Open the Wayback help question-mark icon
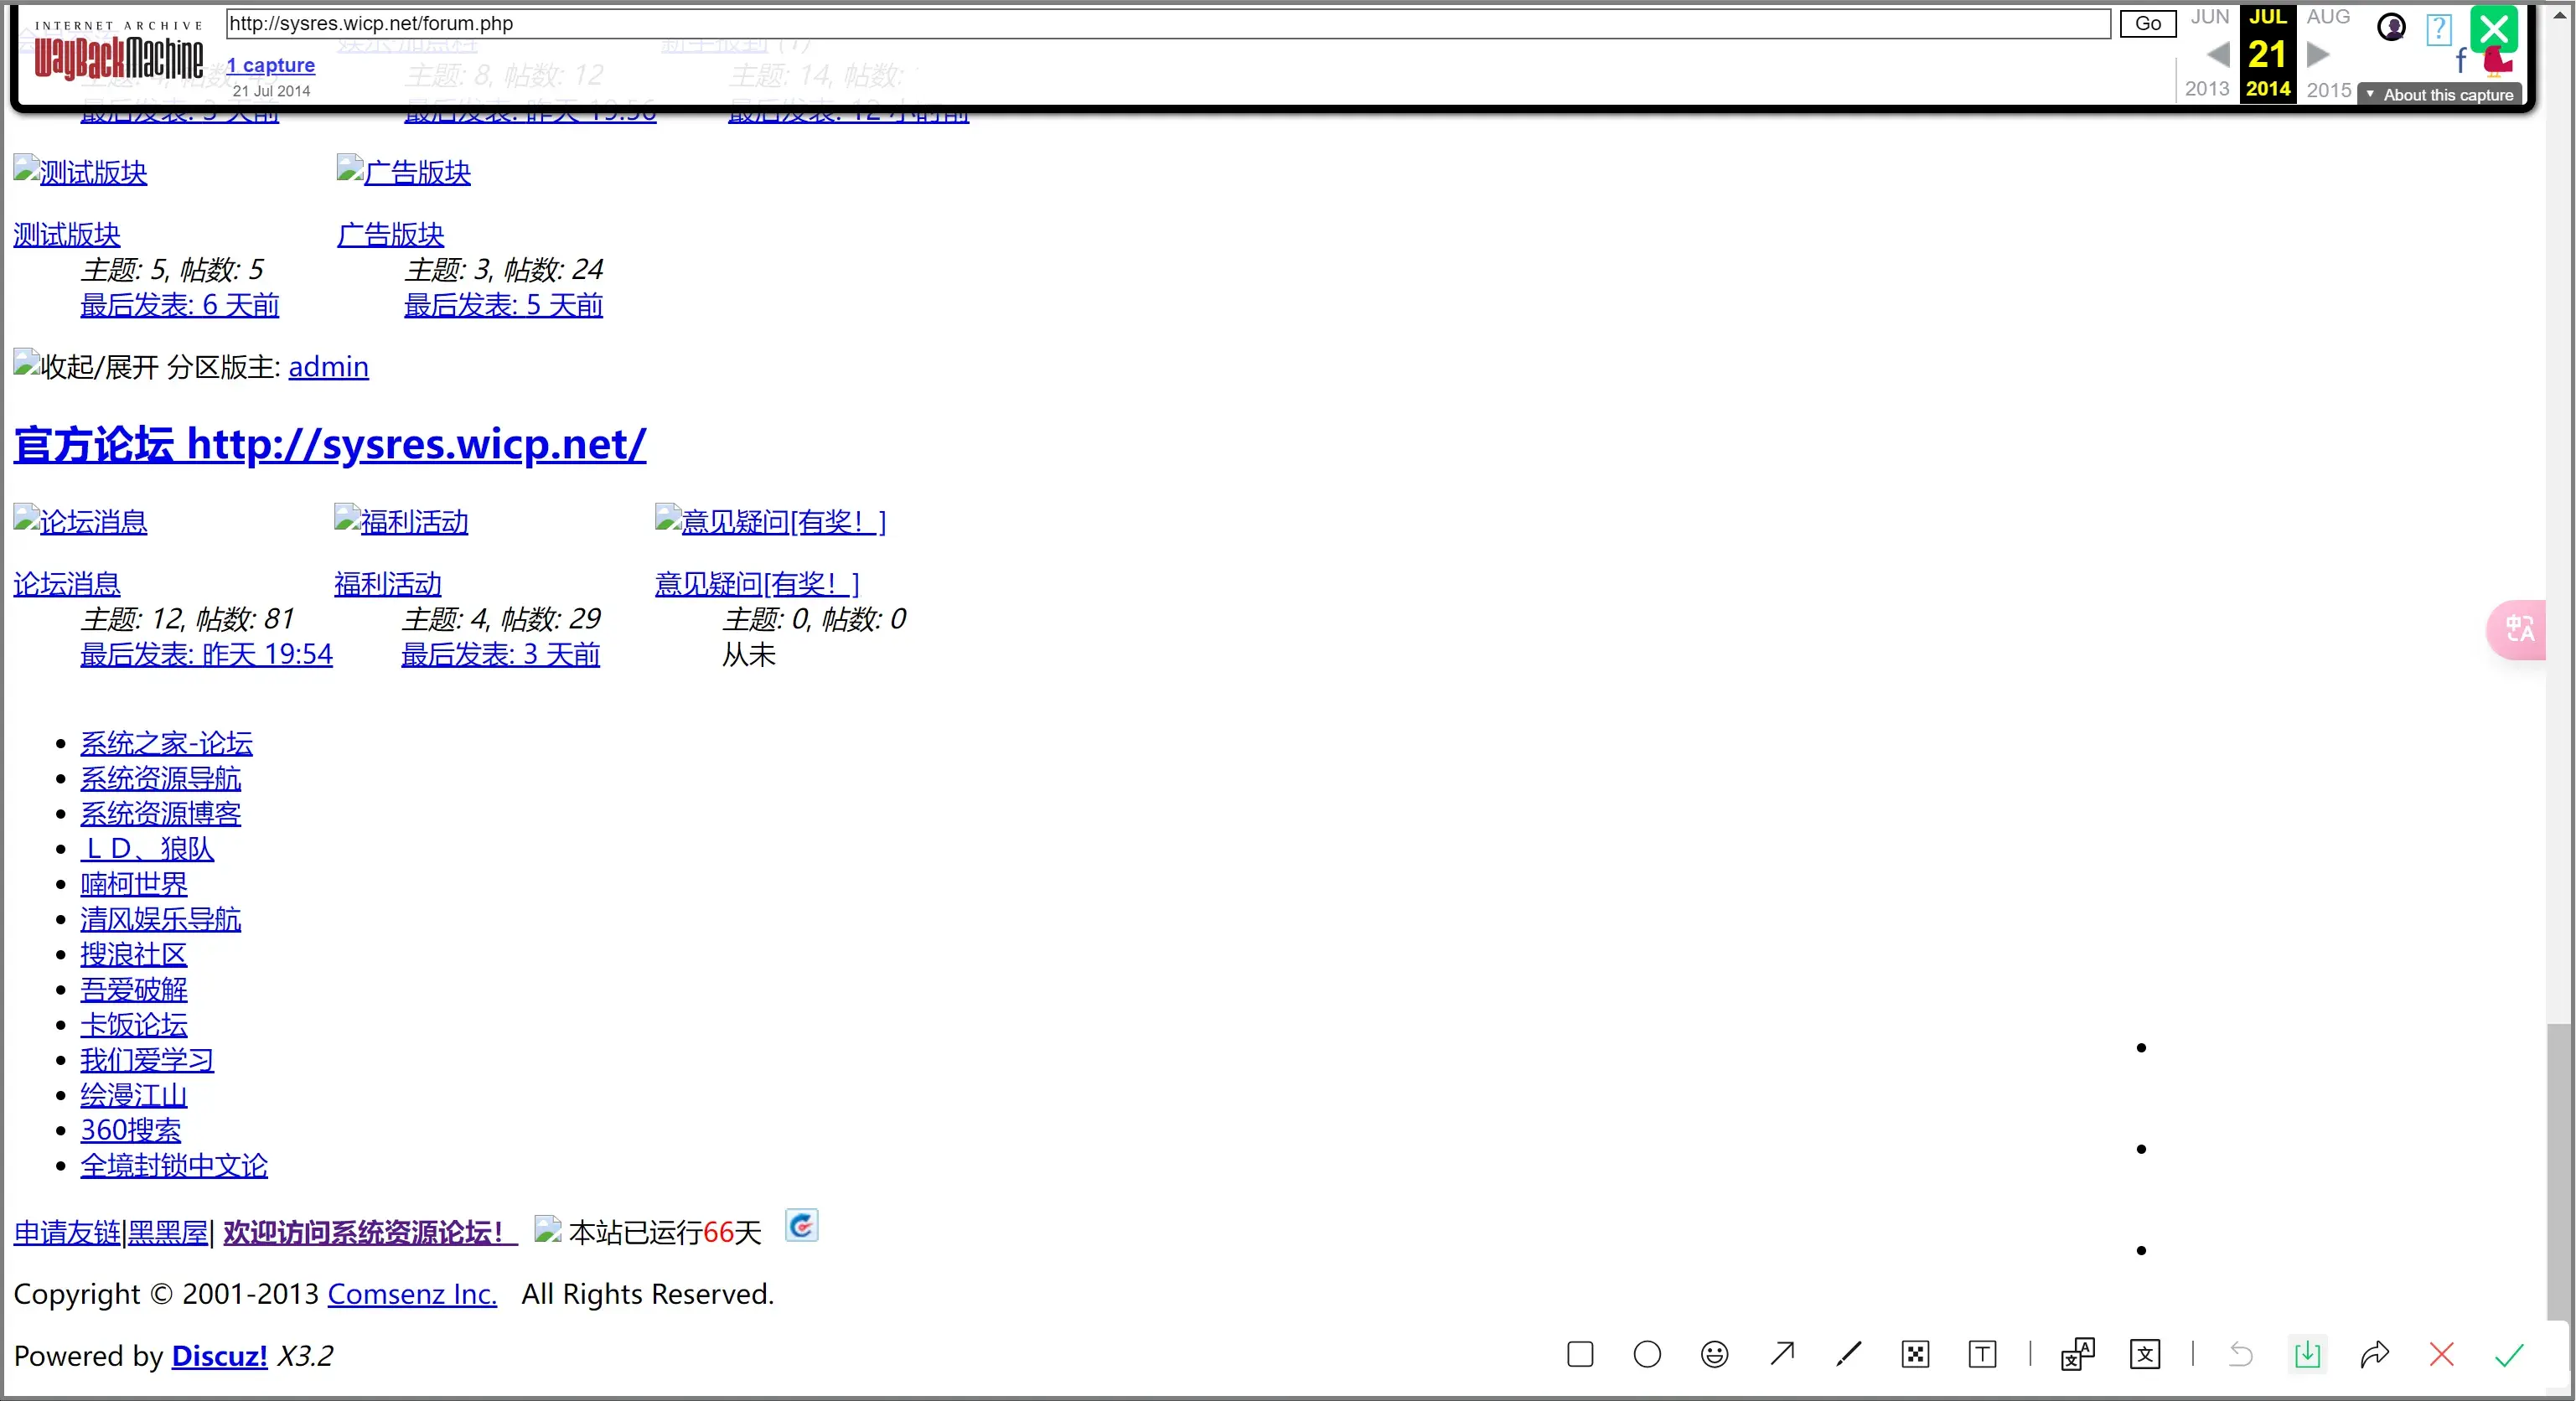 point(2439,29)
